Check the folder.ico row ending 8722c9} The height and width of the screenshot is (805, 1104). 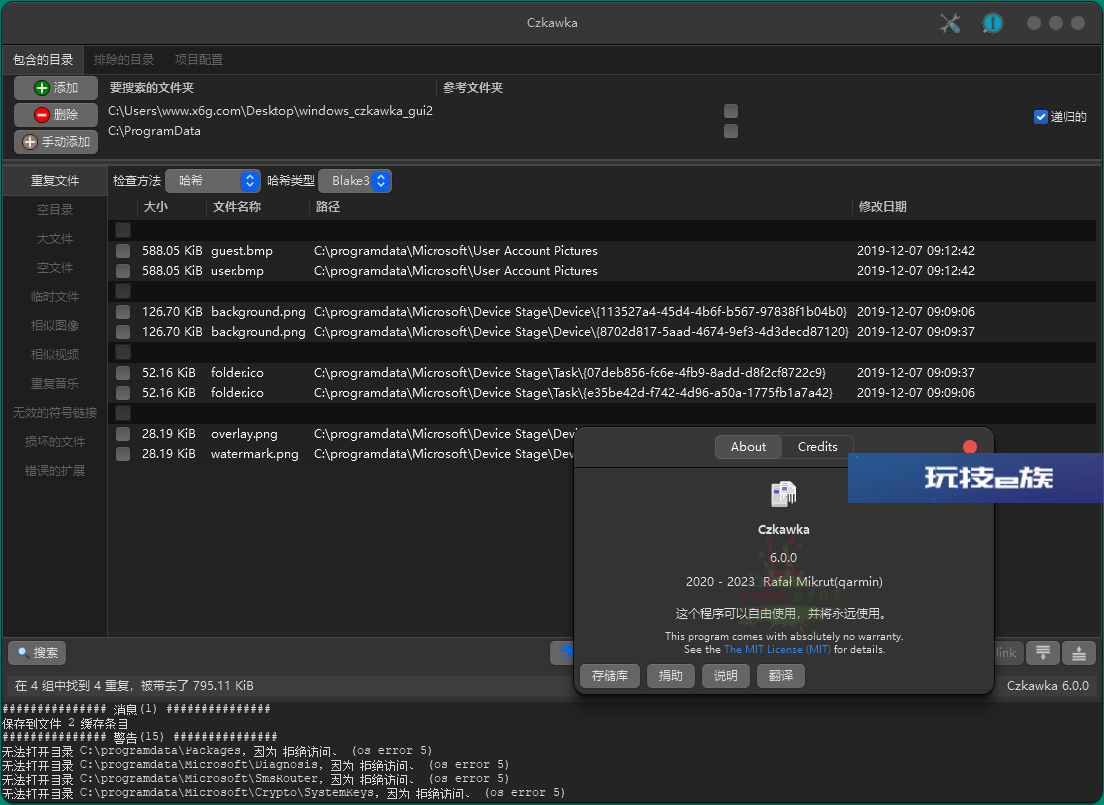(x=123, y=373)
